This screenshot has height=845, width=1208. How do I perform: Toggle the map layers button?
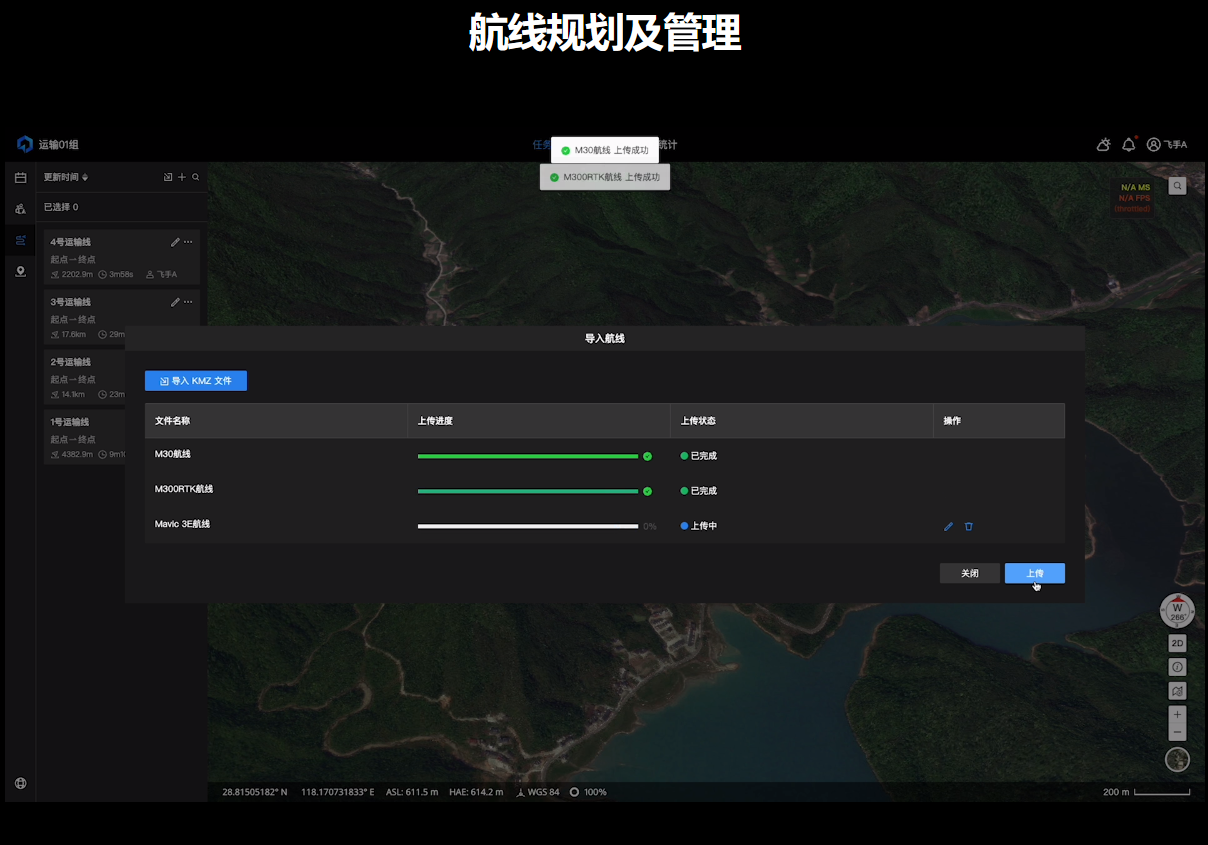1177,691
